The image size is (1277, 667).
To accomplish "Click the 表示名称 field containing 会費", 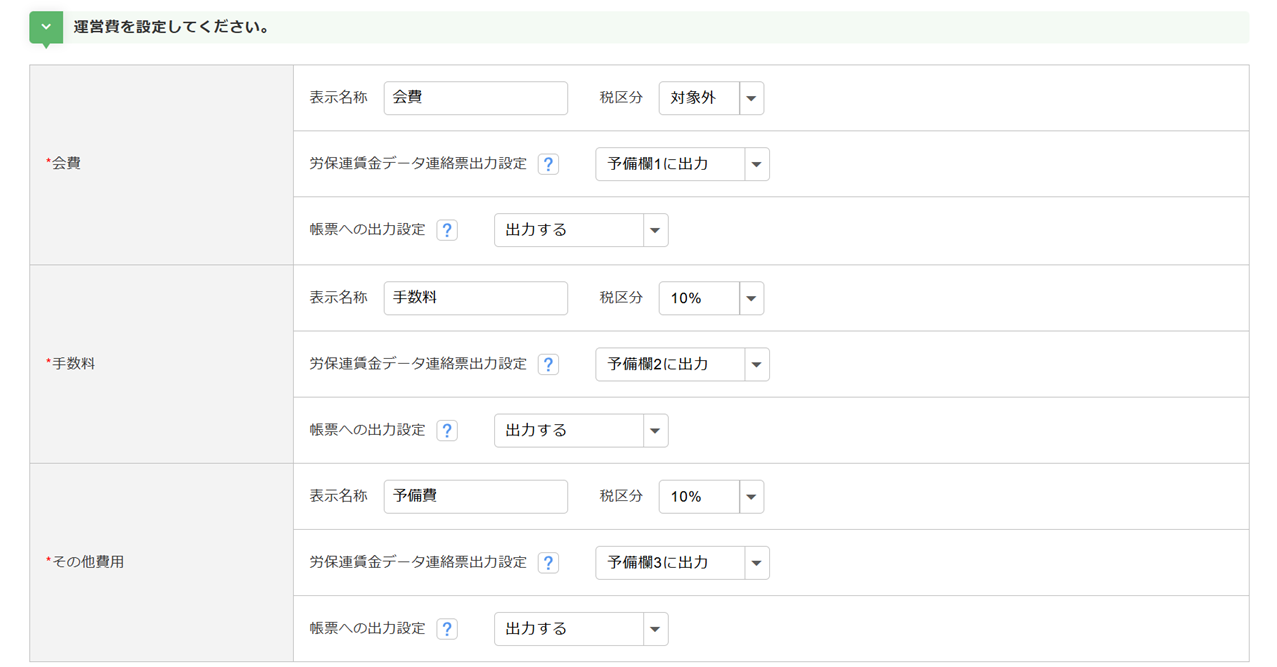I will [x=475, y=98].
